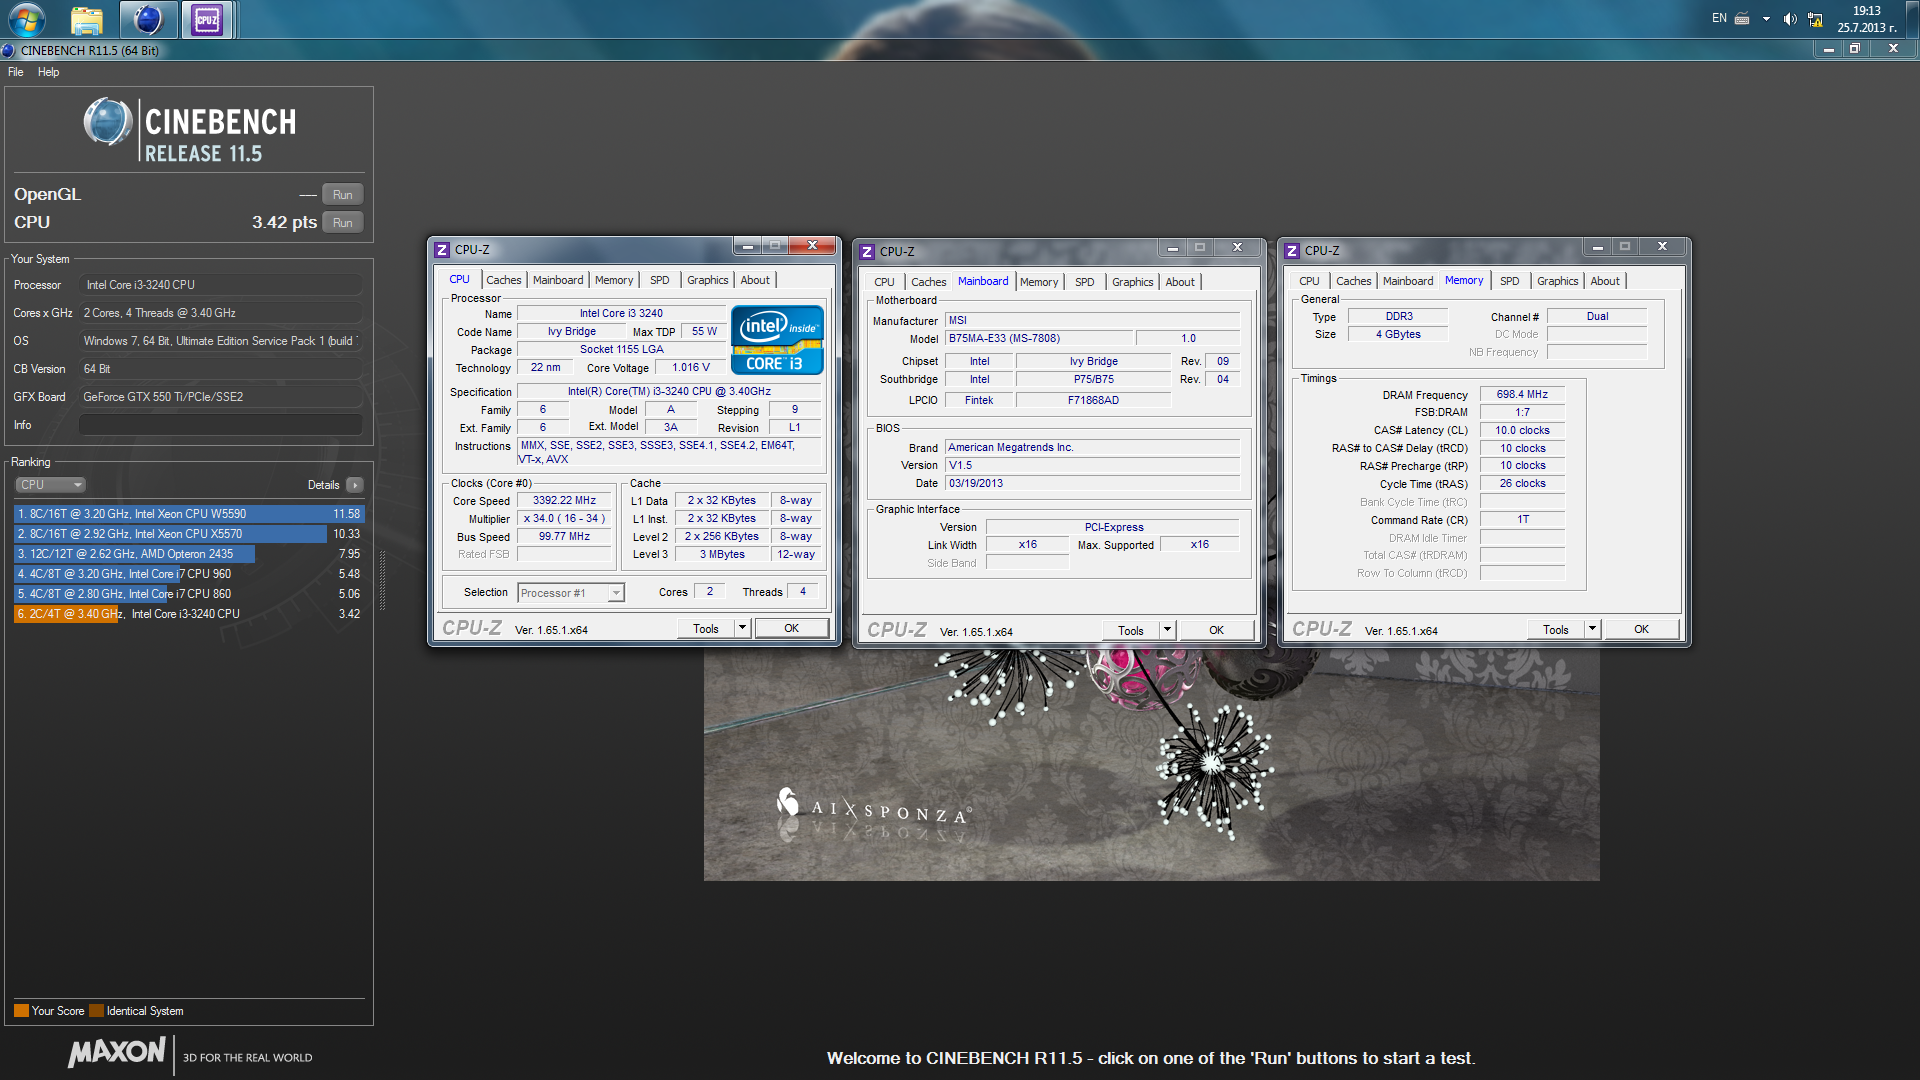Open About tab in right CPU-Z window
This screenshot has height=1080, width=1920.
[x=1605, y=281]
